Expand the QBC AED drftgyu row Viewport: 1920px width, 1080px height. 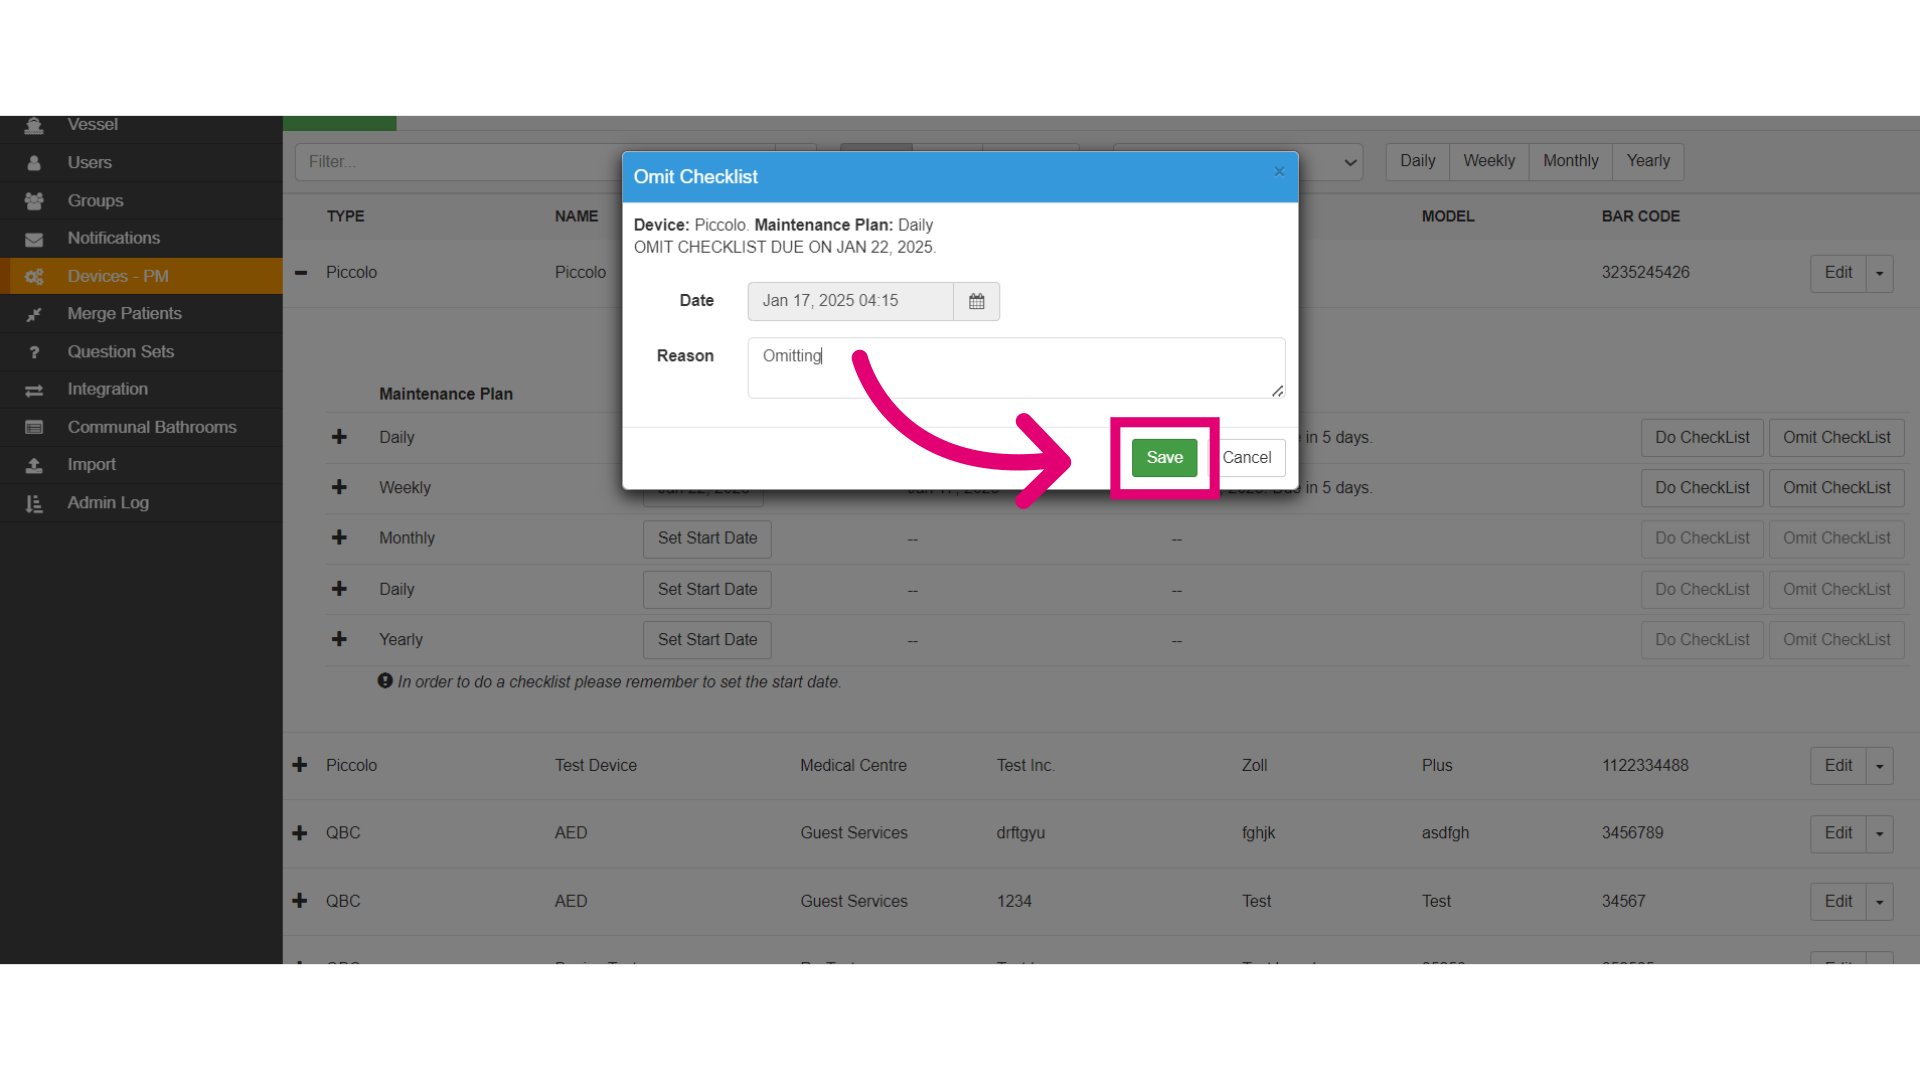tap(300, 833)
